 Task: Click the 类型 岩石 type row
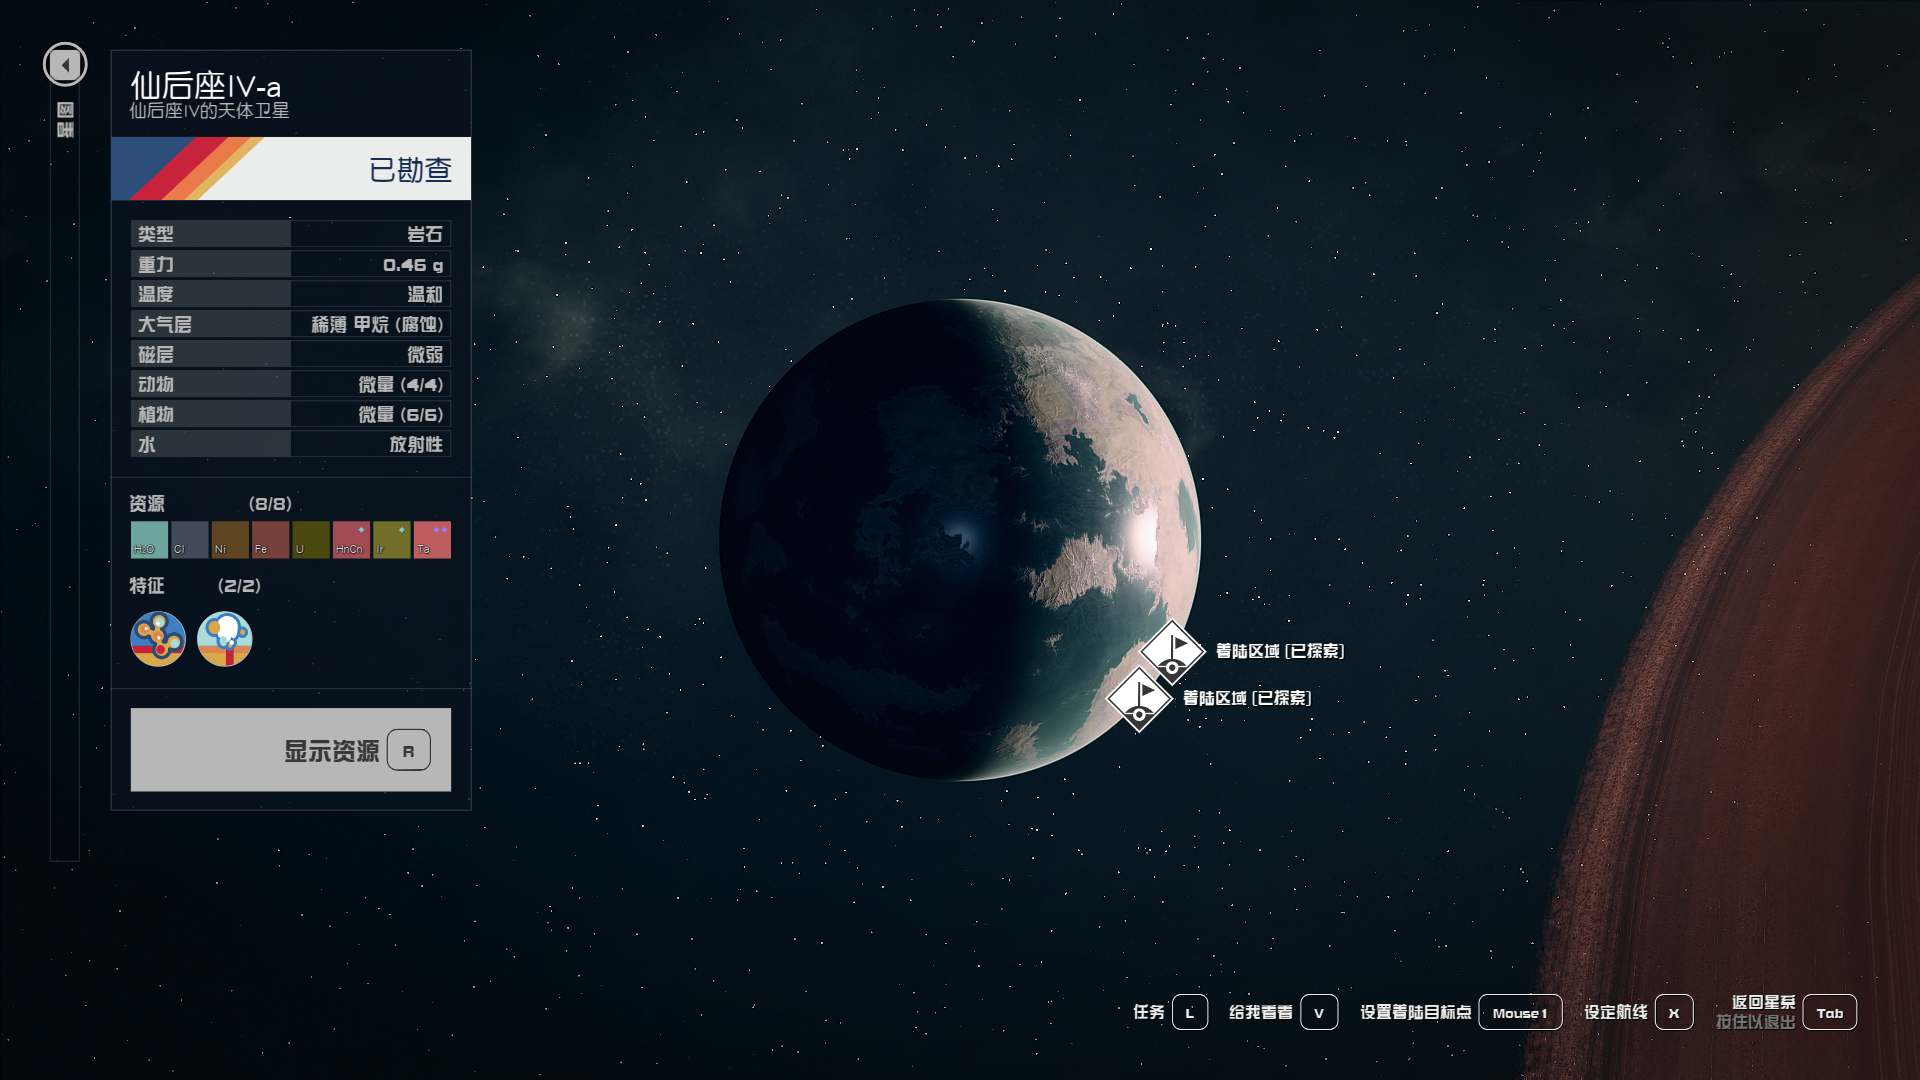pyautogui.click(x=291, y=234)
